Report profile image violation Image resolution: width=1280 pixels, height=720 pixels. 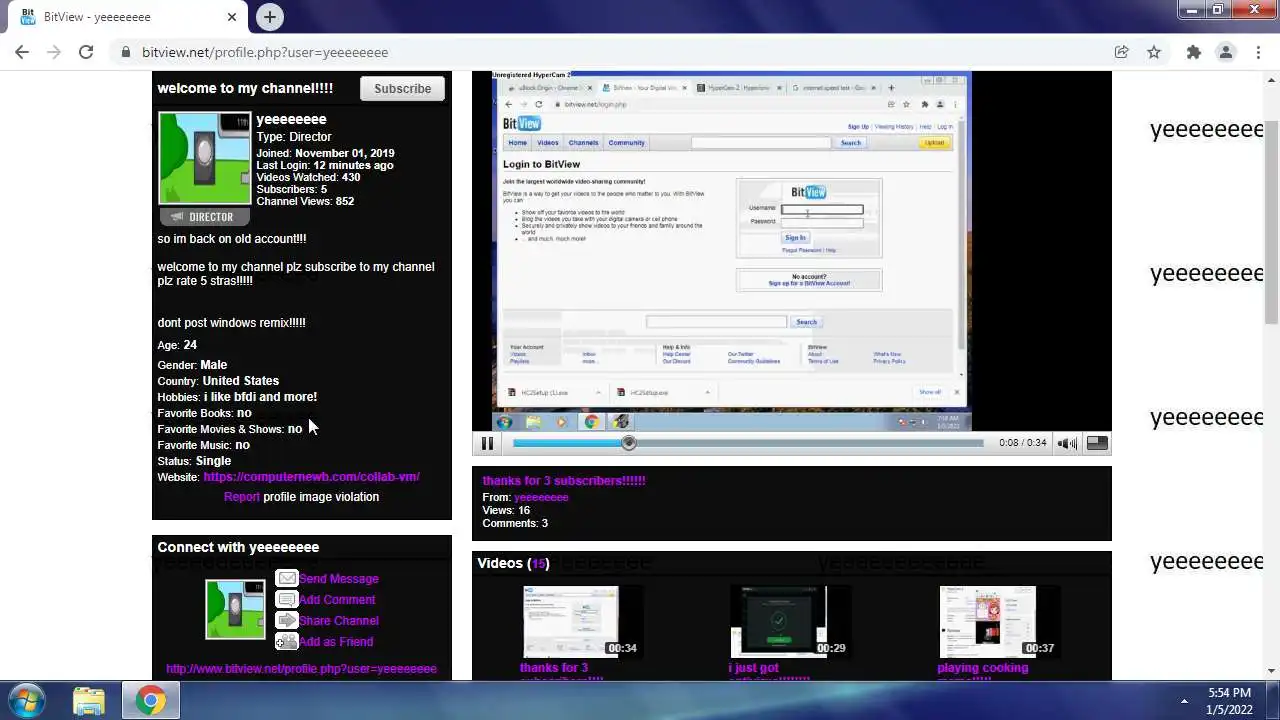point(242,497)
